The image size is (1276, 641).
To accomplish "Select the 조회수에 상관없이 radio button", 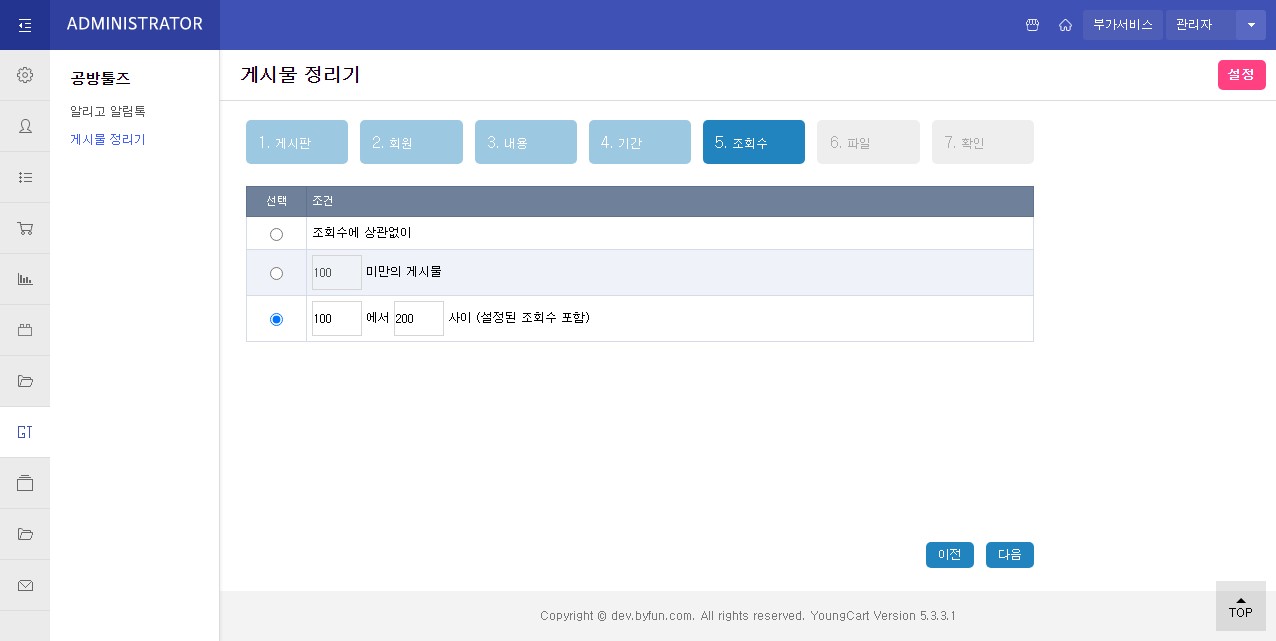I will click(276, 234).
